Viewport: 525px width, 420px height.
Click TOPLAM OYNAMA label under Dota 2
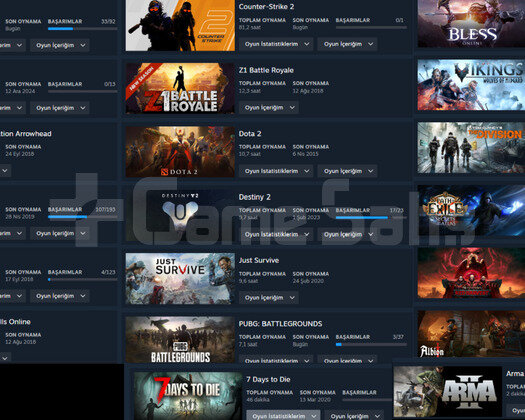pyautogui.click(x=262, y=147)
